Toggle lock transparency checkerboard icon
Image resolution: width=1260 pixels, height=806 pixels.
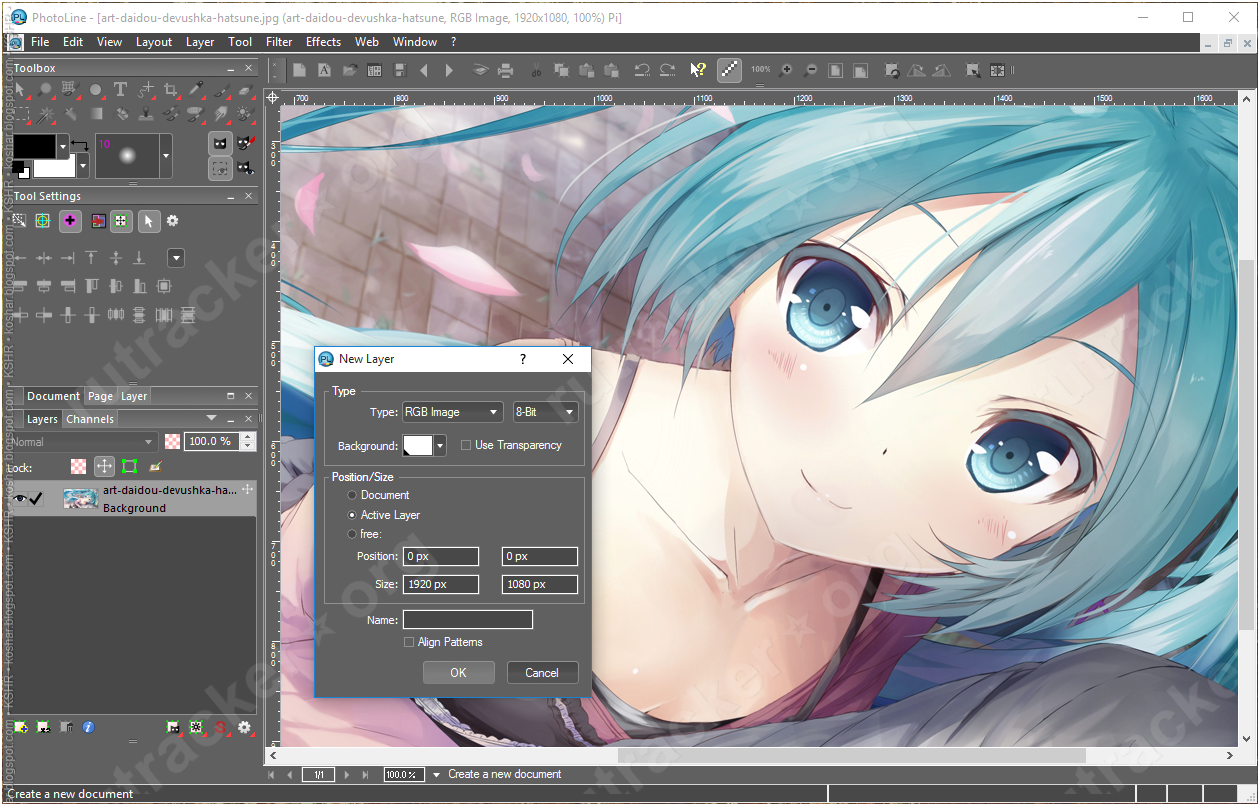(79, 466)
